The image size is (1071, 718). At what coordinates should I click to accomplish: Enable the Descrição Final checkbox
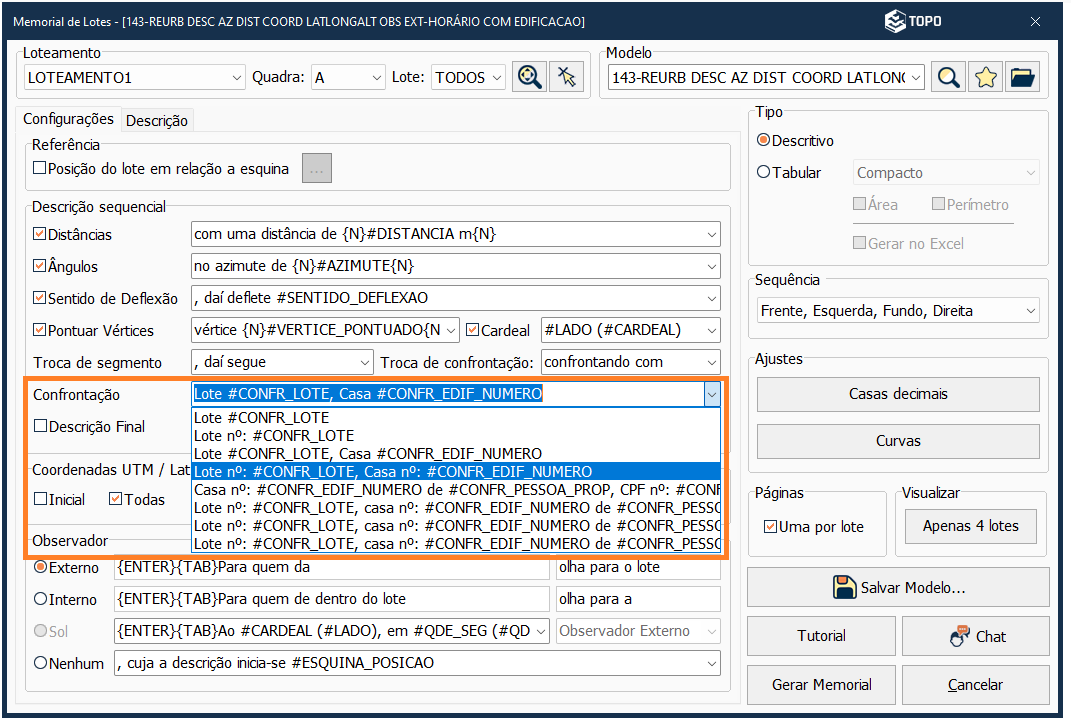pyautogui.click(x=40, y=426)
